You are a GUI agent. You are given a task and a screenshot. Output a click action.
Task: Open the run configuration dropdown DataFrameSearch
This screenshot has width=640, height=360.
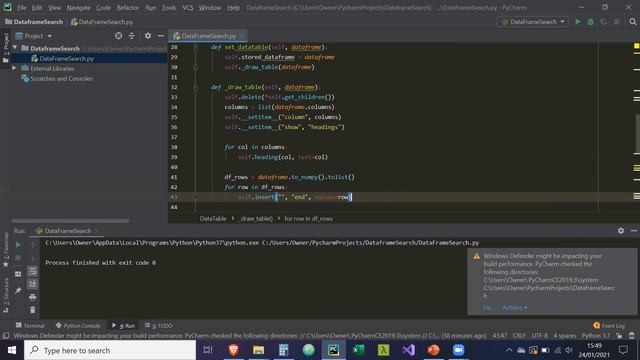point(533,22)
